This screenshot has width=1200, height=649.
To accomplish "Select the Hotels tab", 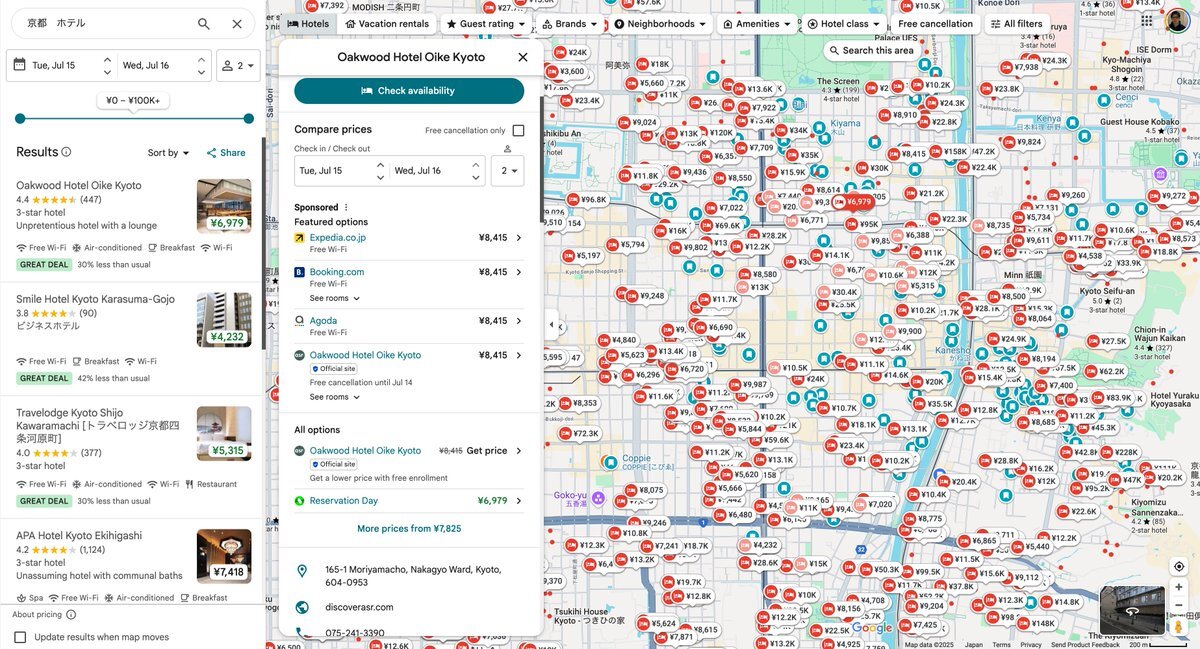I will pos(308,24).
